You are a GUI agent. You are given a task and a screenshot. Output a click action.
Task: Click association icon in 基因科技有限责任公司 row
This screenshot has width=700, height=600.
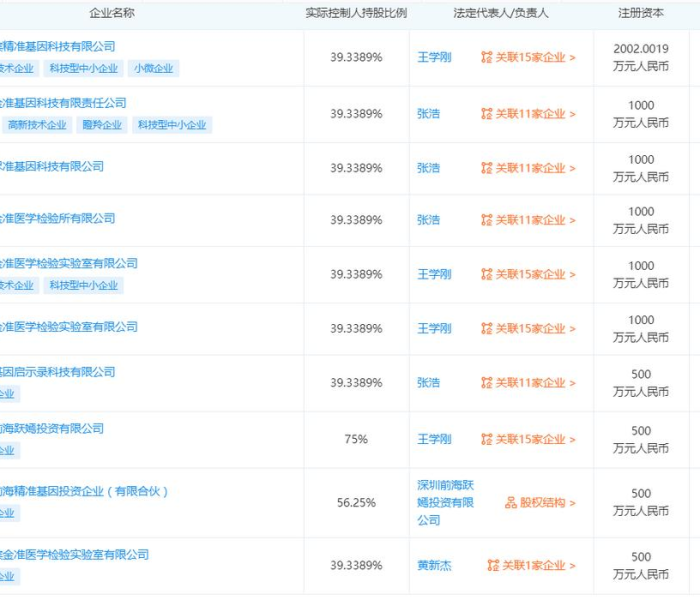[x=487, y=115]
